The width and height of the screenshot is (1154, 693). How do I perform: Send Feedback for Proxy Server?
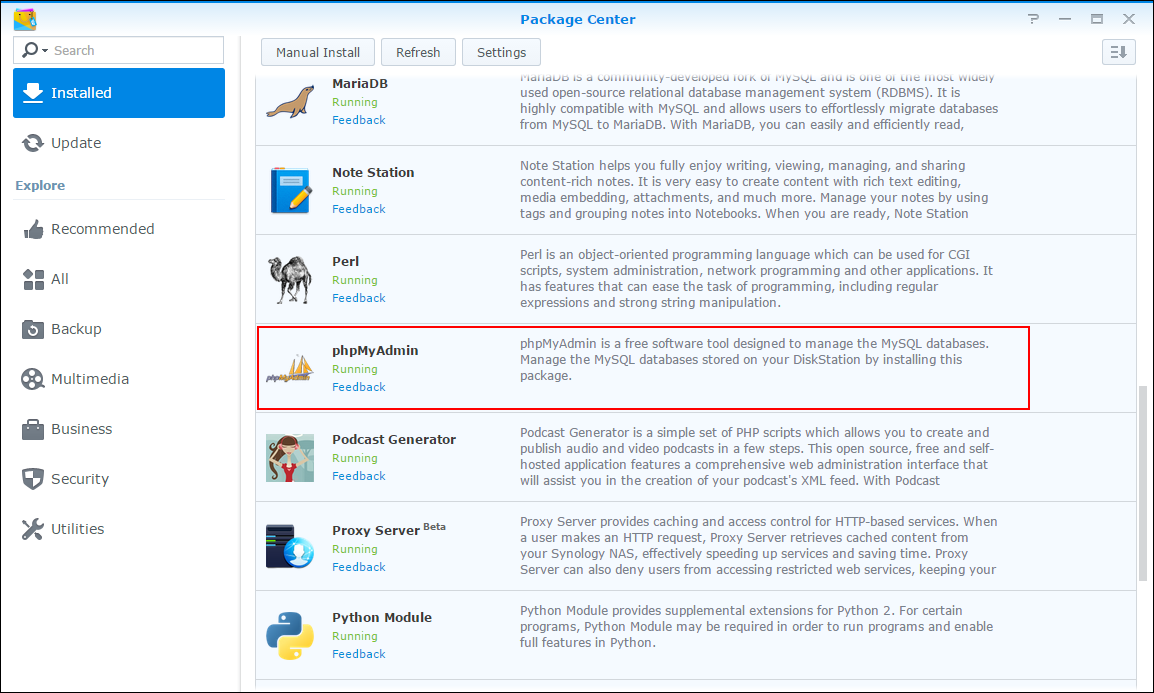(358, 567)
